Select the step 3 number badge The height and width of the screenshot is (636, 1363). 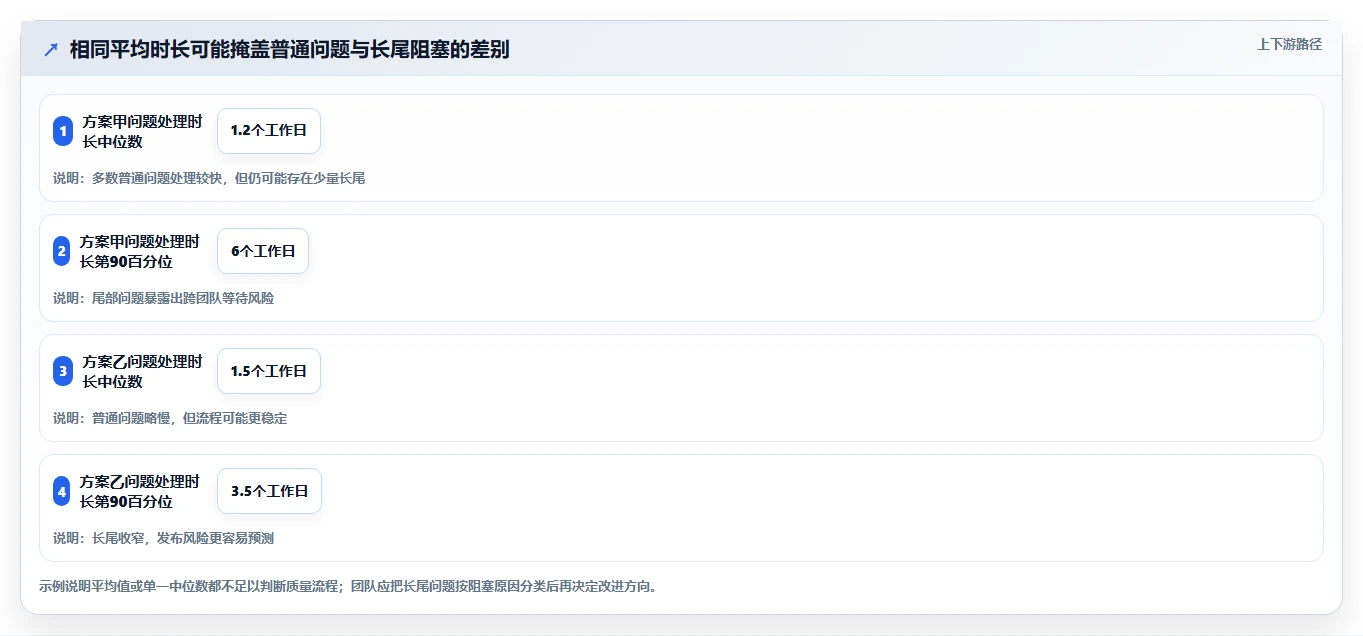tap(63, 371)
